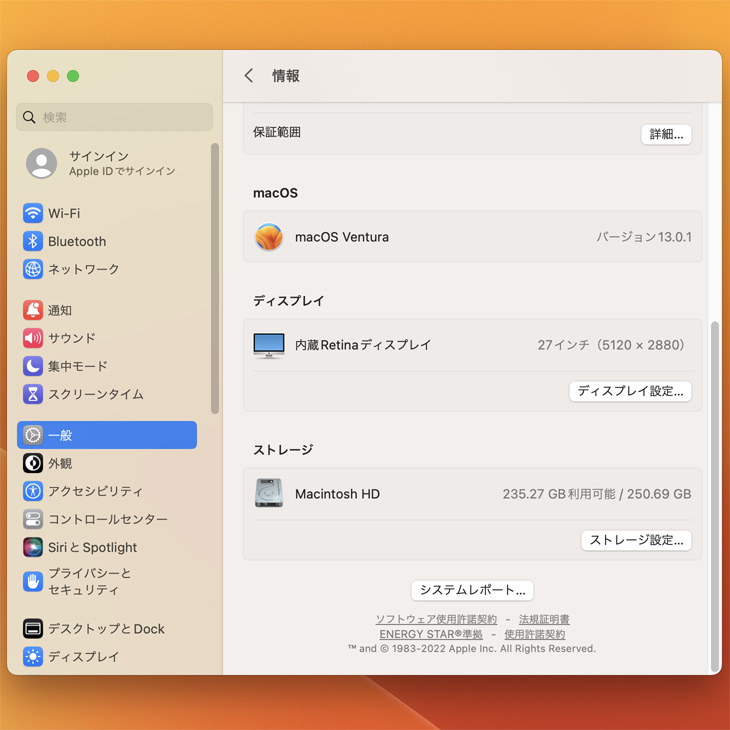Click the main pane vertical scrollbar
Viewport: 730px width, 730px height.
pos(715,496)
